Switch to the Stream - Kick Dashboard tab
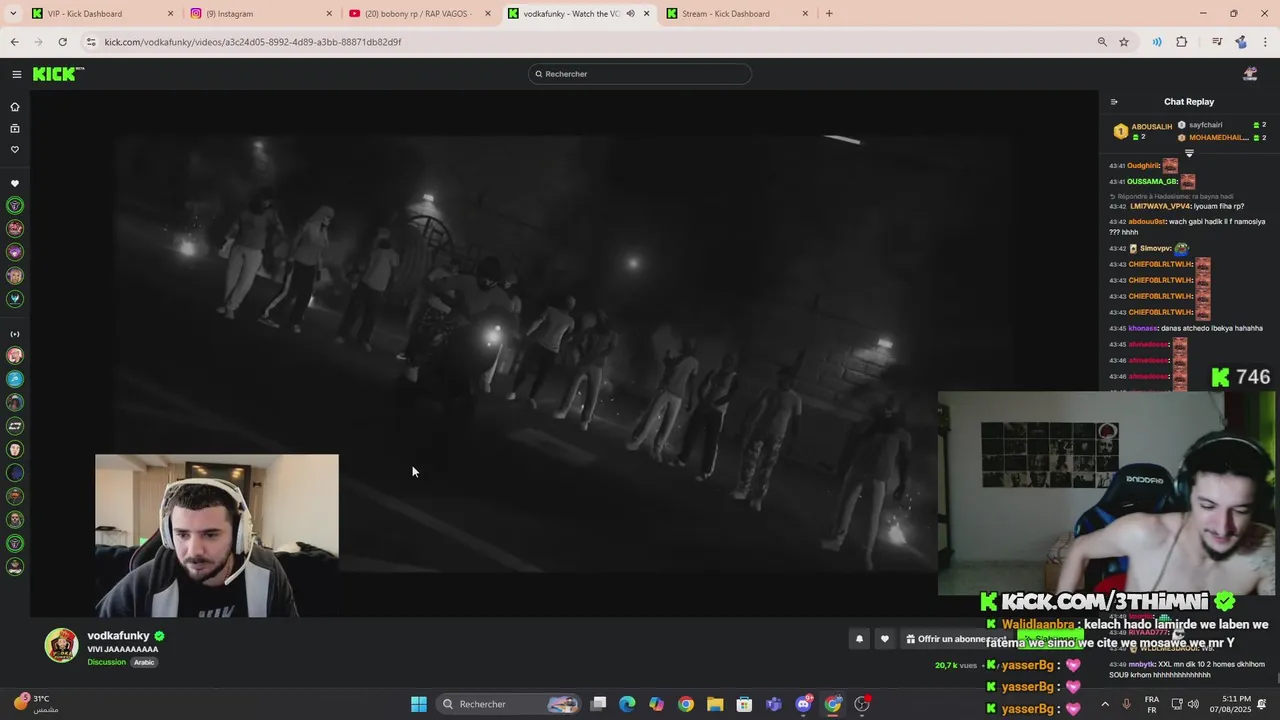1280x720 pixels. [738, 14]
